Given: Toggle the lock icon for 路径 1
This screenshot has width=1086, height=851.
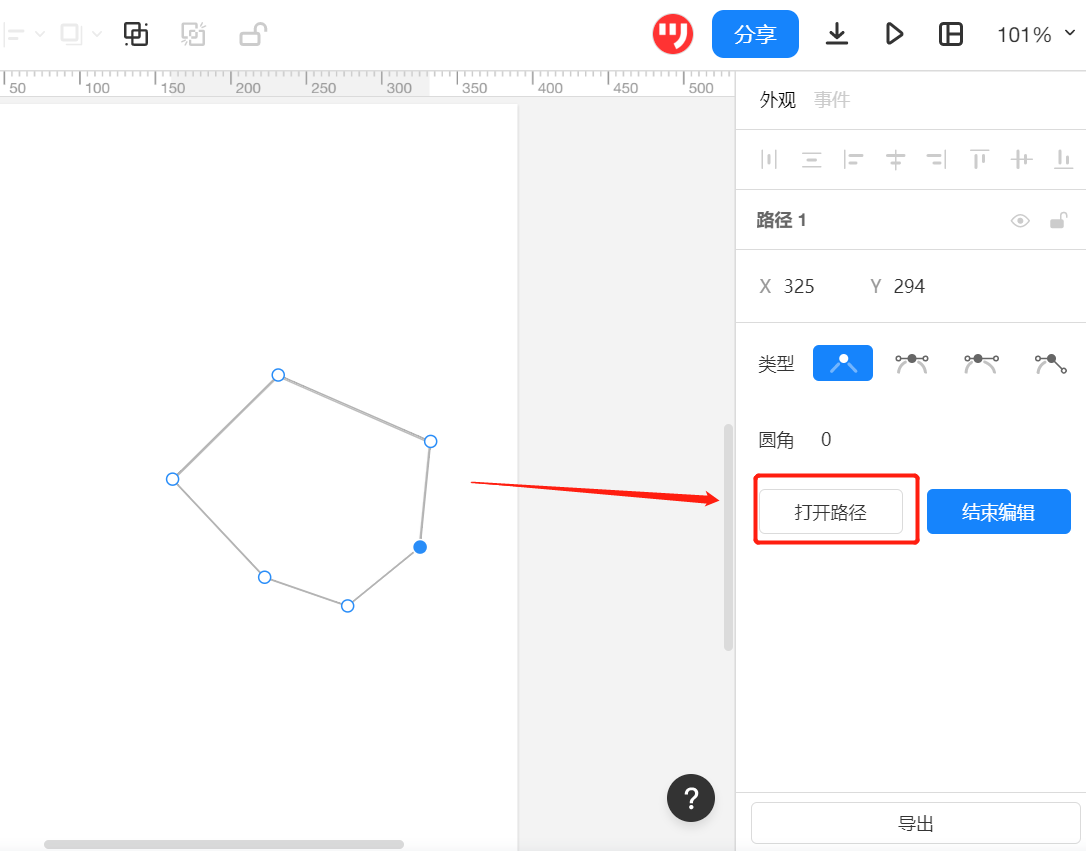Looking at the screenshot, I should 1058,221.
